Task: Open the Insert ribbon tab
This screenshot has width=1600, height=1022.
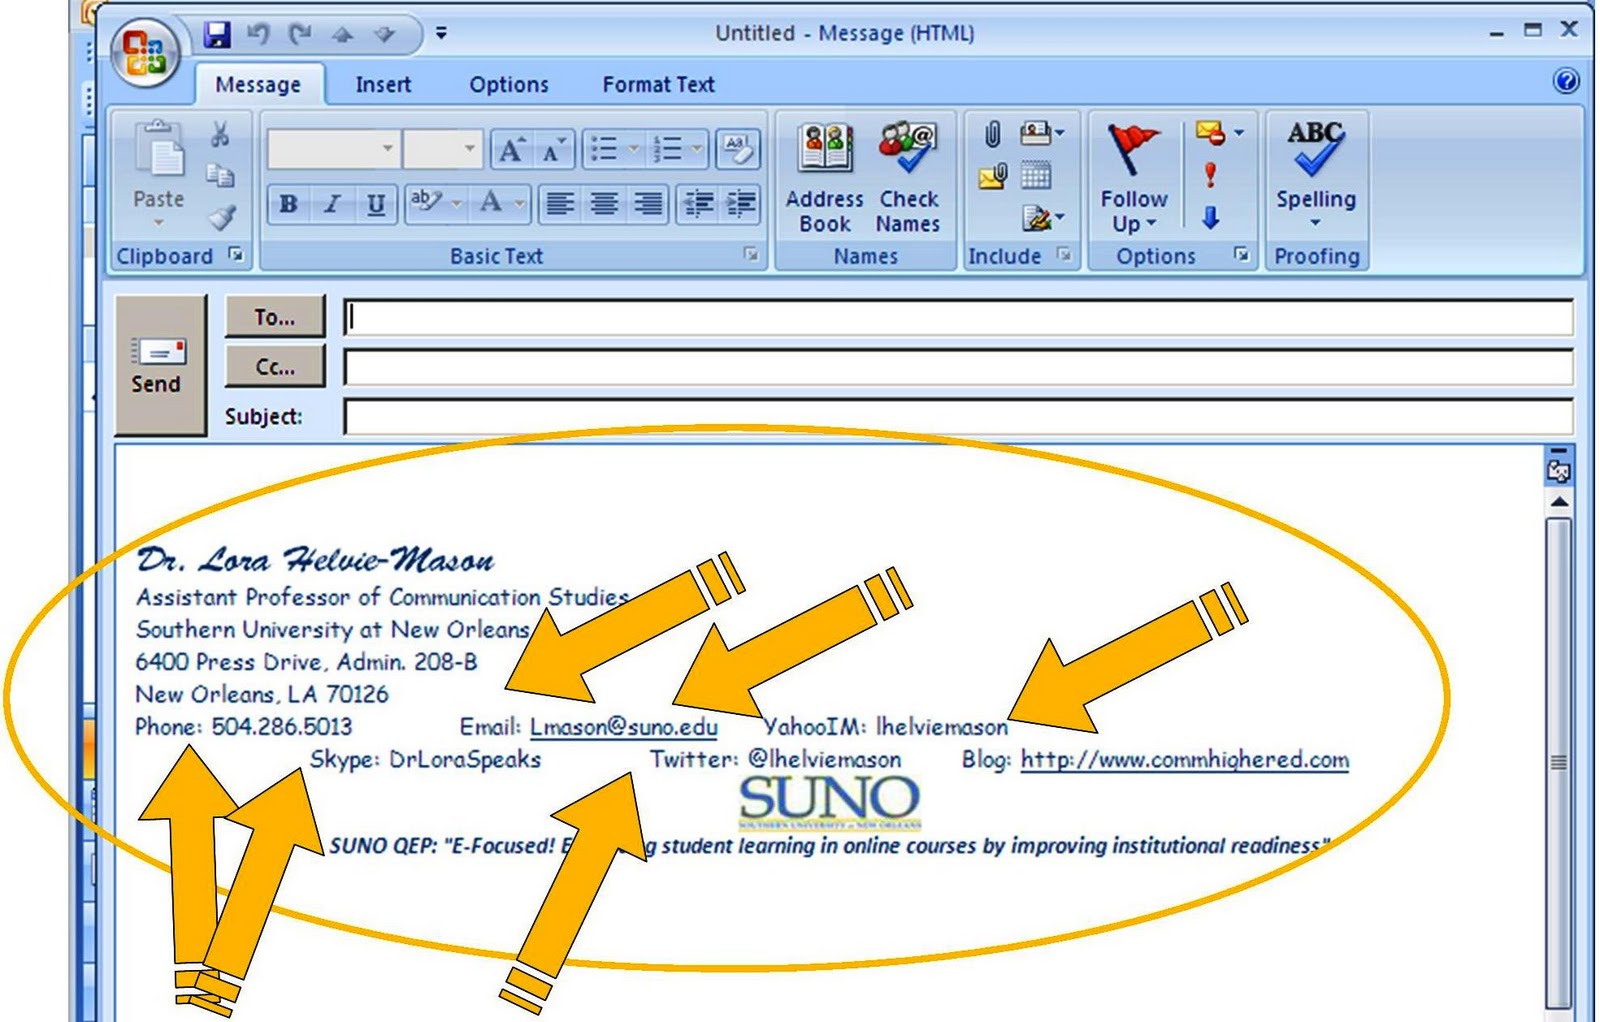Action: [x=383, y=85]
